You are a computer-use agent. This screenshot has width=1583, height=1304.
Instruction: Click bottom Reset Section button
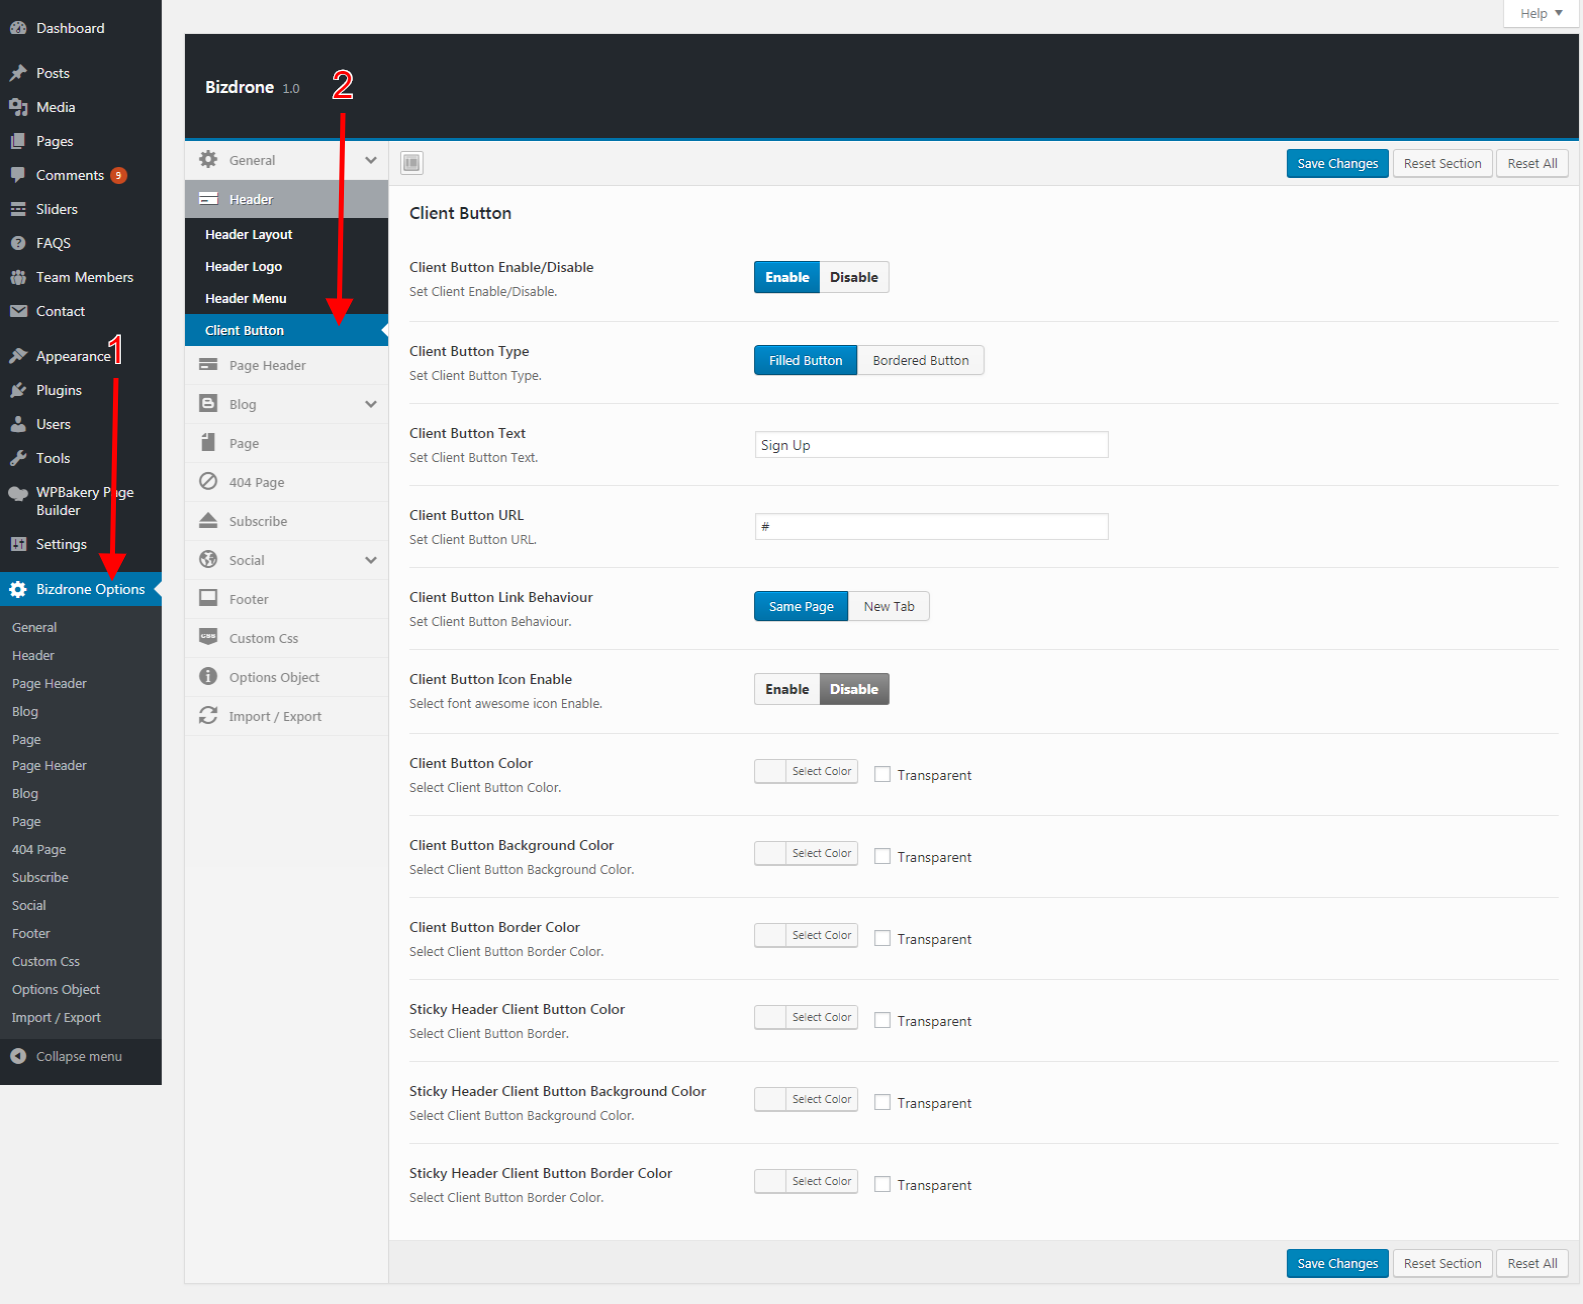coord(1442,1263)
